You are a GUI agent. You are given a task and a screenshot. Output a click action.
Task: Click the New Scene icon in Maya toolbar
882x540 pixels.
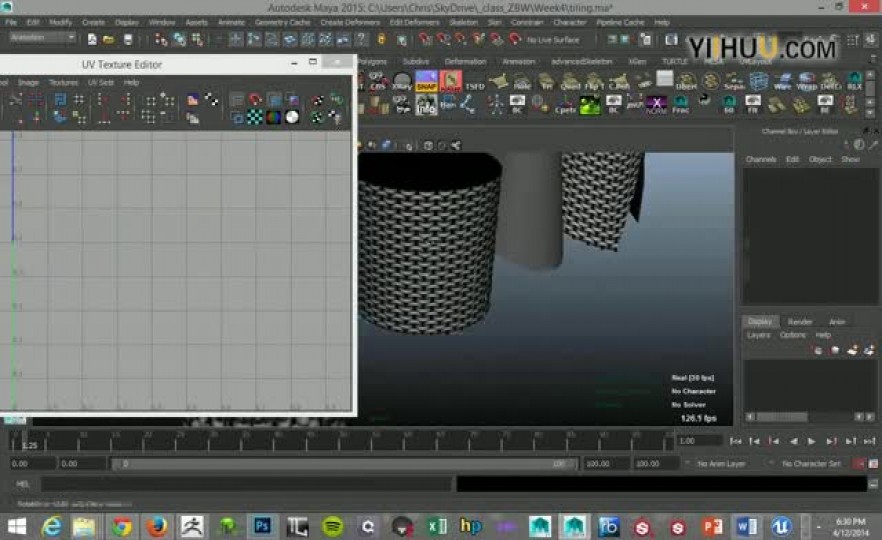[92, 39]
